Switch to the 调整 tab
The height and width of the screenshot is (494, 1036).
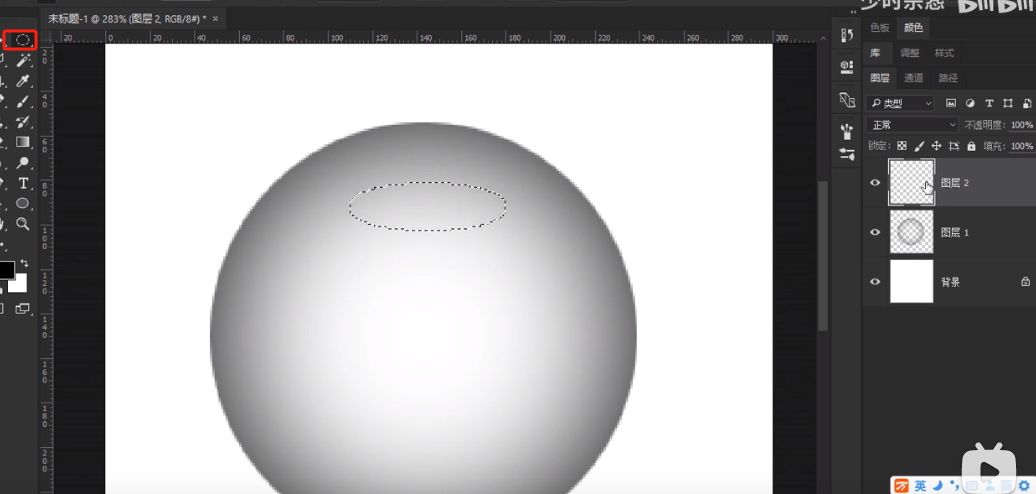point(910,53)
